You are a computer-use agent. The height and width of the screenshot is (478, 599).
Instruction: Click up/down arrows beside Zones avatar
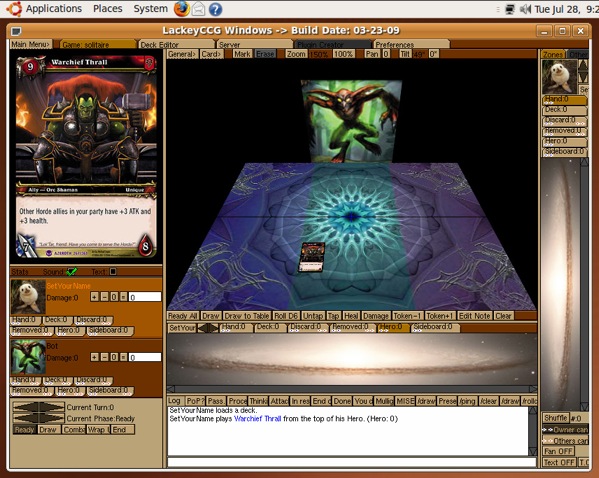tap(583, 71)
